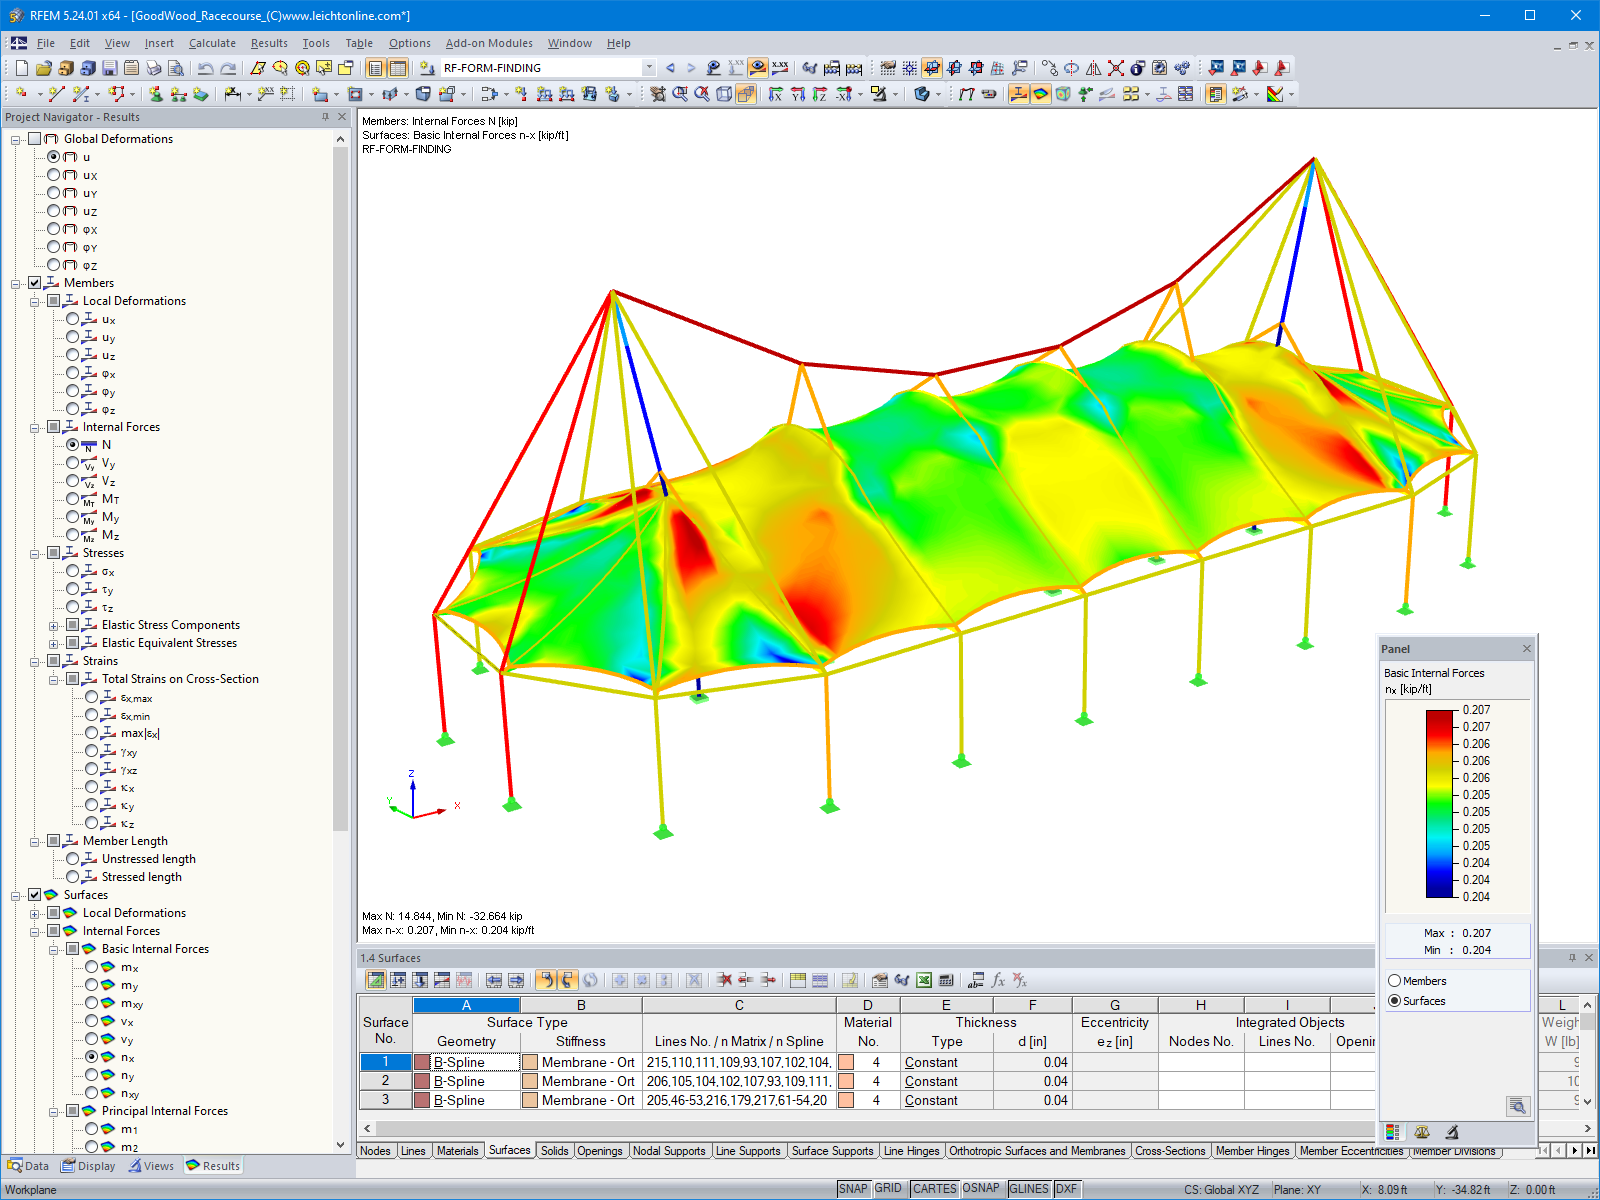Switch to the Nodal Supports tab
Viewport: 1600px width, 1200px height.
coord(669,1151)
